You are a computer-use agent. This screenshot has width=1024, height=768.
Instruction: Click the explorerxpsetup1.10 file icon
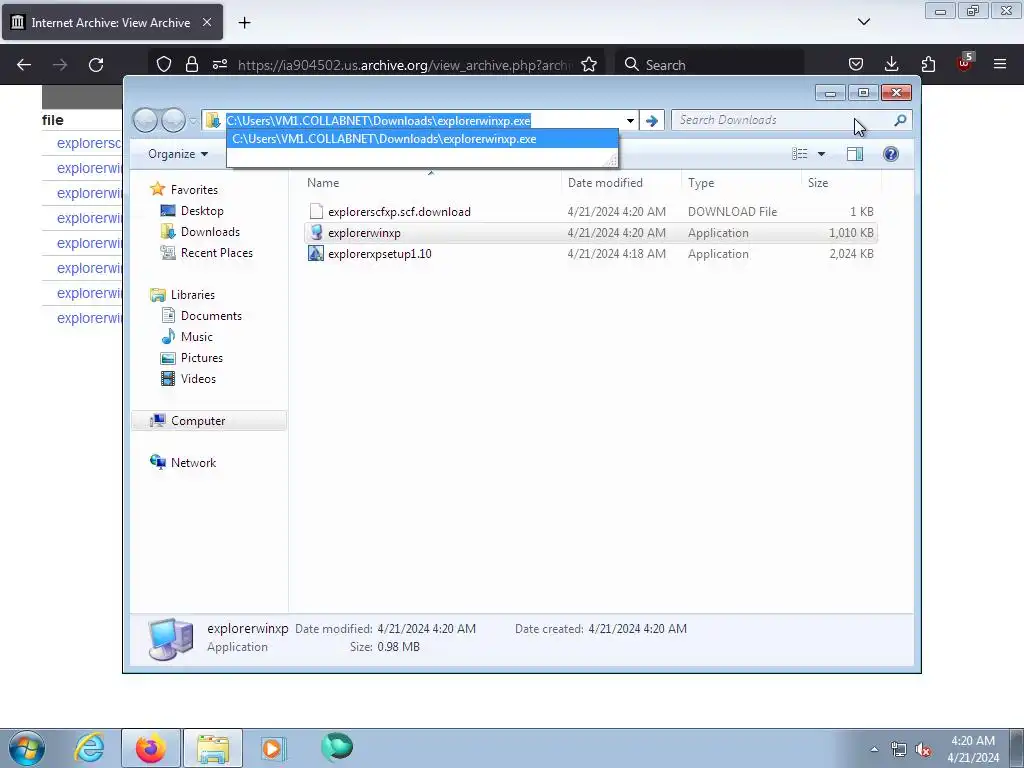point(316,253)
